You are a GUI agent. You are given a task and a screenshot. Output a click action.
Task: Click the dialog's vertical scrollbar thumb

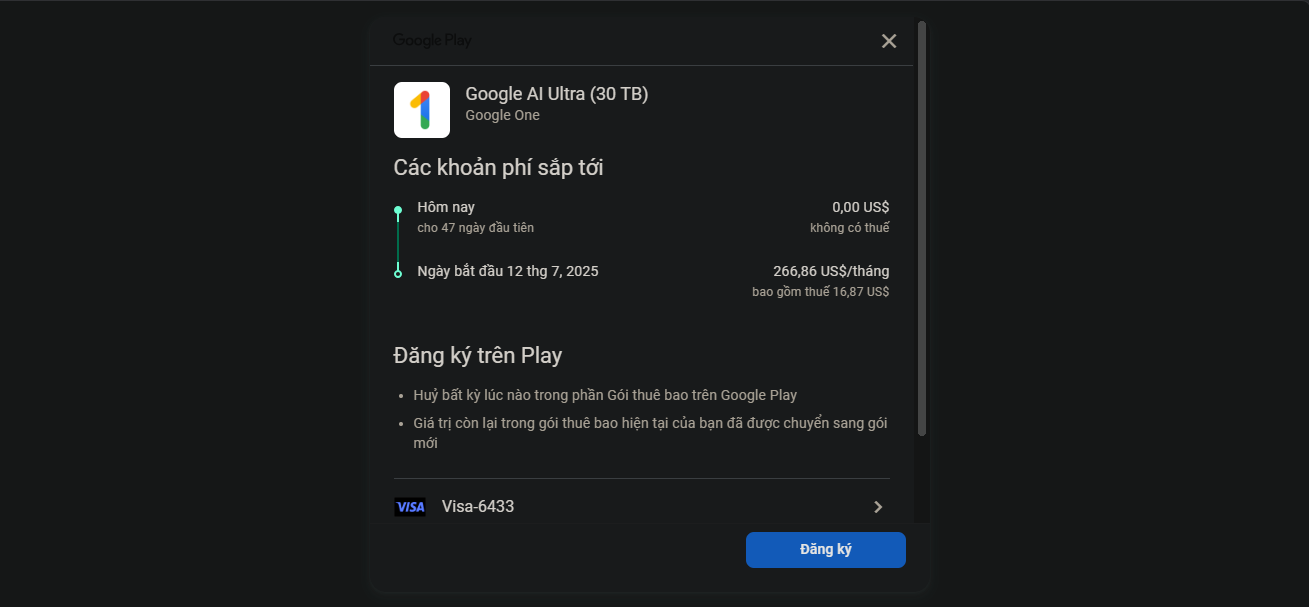(x=922, y=228)
